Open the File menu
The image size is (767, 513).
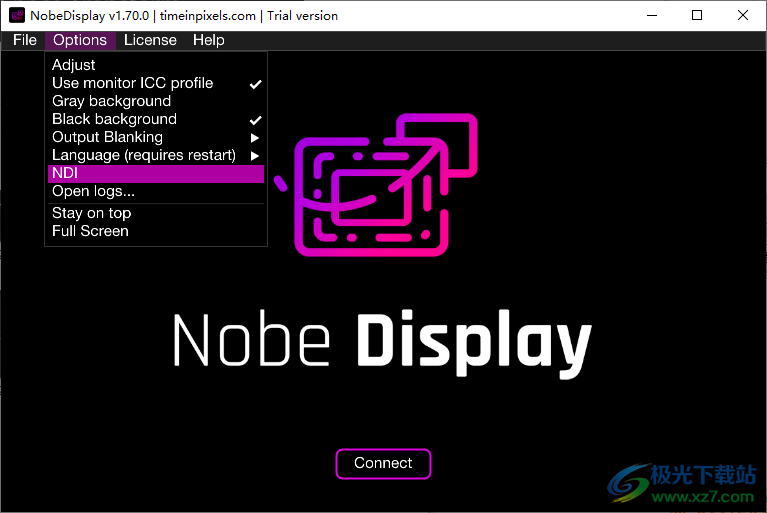(x=24, y=40)
